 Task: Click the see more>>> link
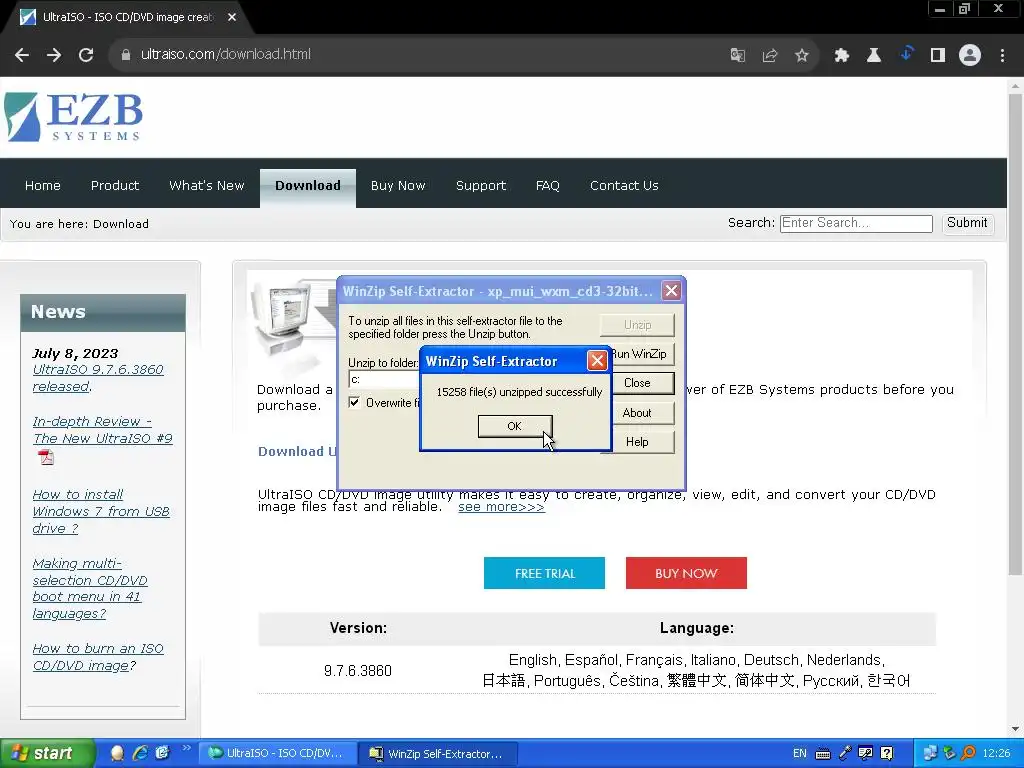point(501,507)
